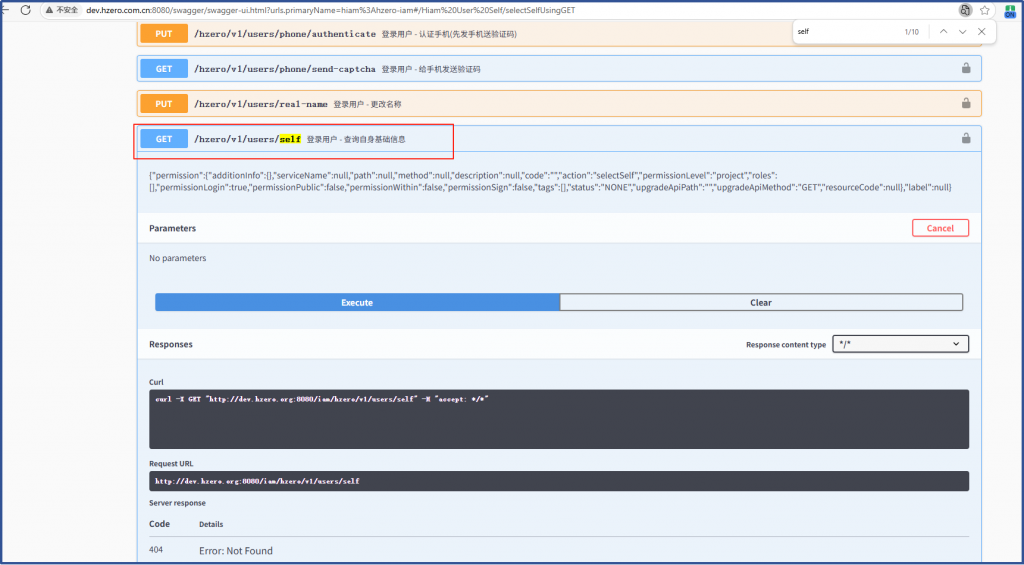Viewport: 1024px width, 565px height.
Task: Jump to the next find match
Action: 962,32
